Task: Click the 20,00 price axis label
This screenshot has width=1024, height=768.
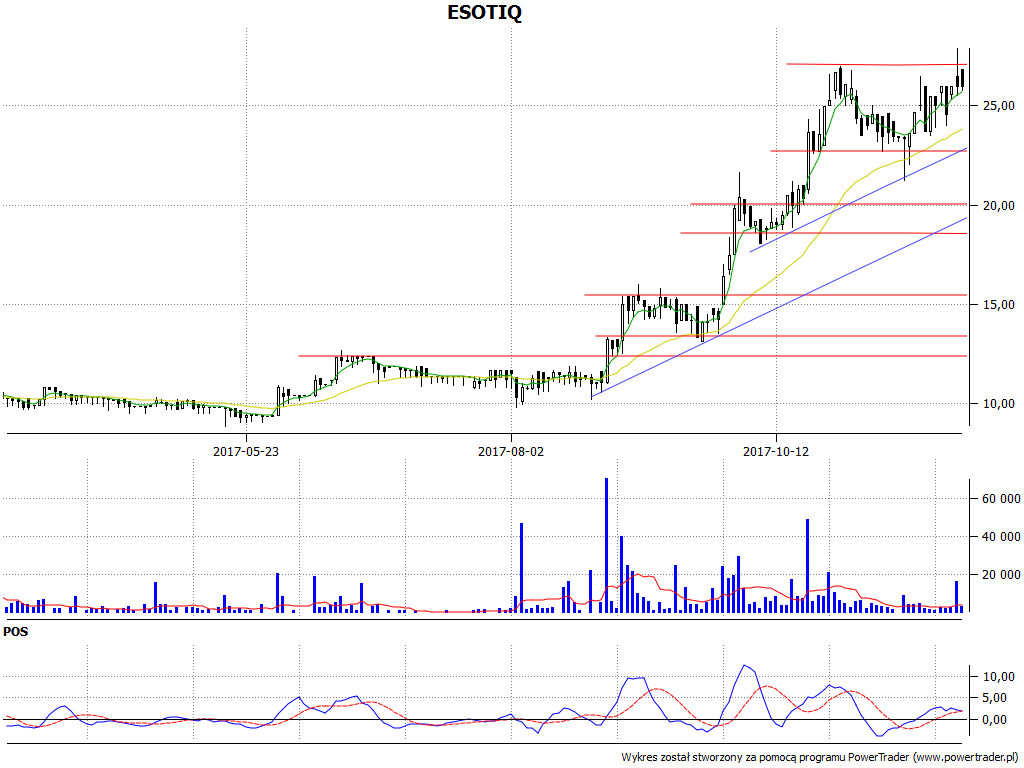Action: click(999, 205)
